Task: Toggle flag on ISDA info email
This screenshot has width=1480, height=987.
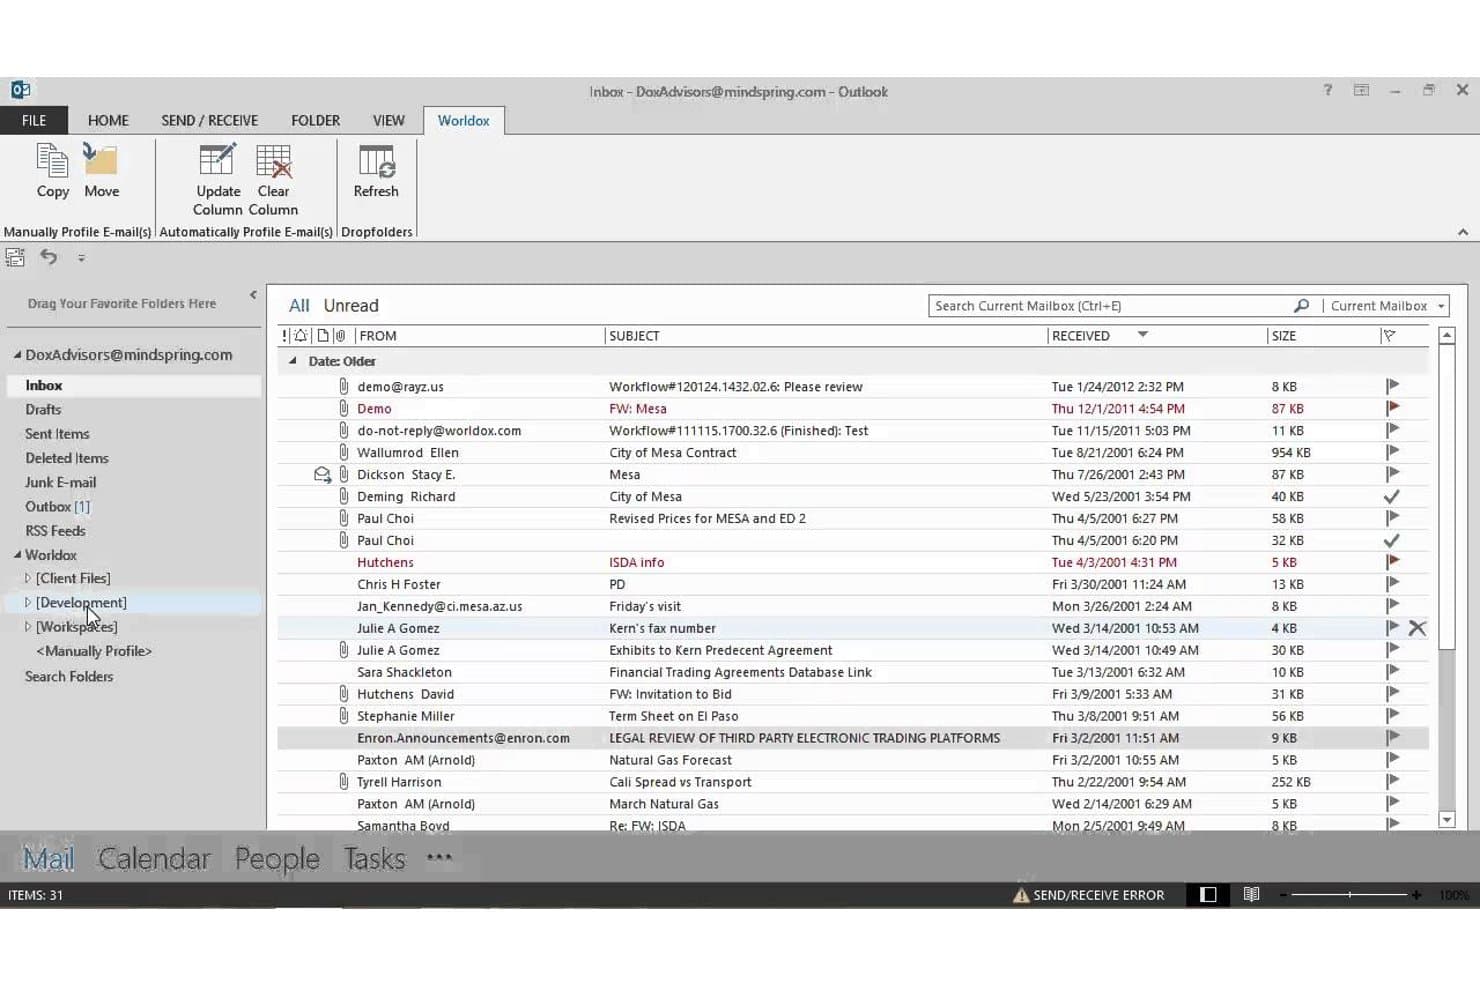Action: click(1392, 562)
